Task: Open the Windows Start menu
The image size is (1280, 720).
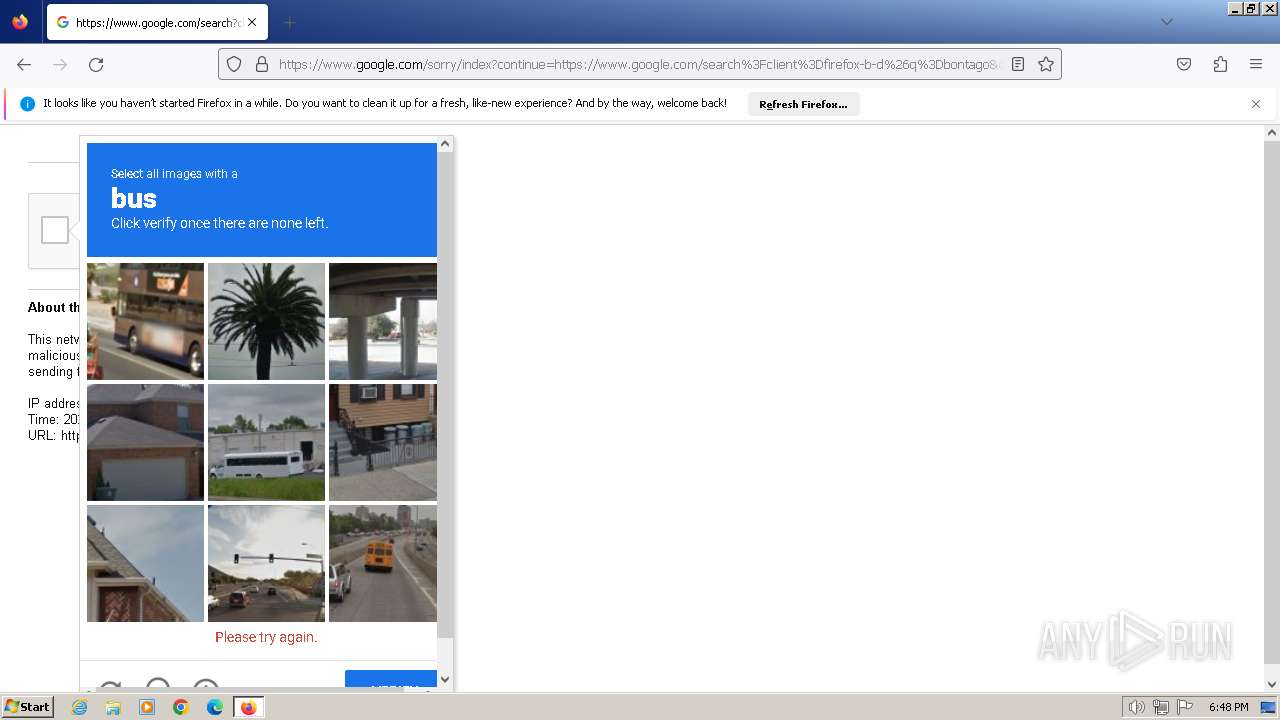Action: [x=28, y=706]
